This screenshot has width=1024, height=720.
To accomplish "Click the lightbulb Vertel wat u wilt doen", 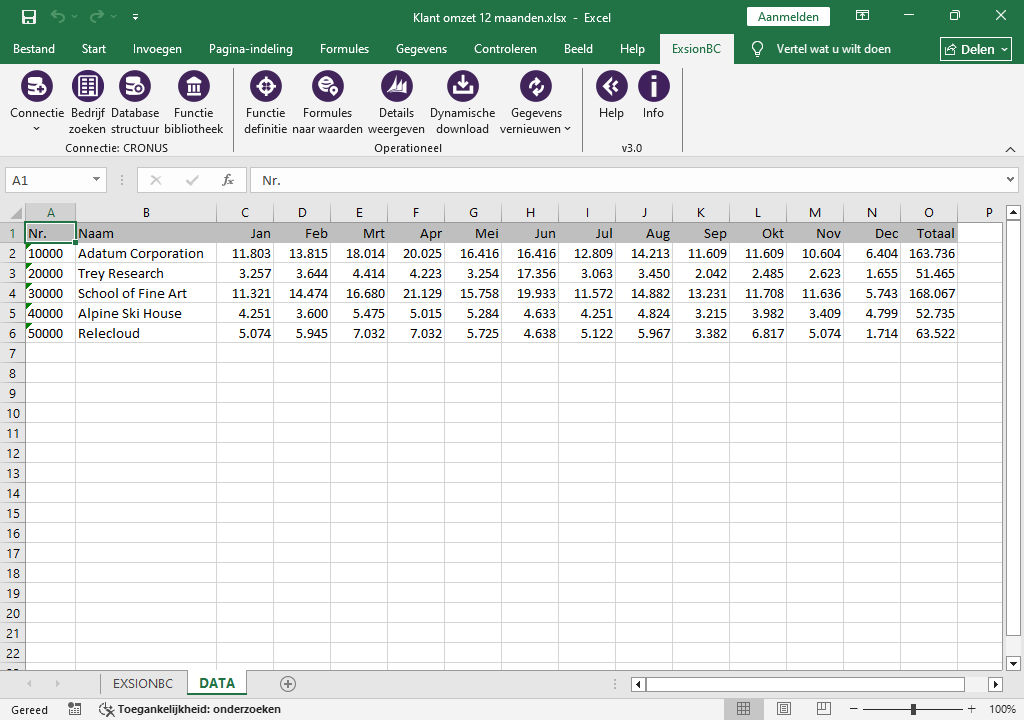I will tap(758, 49).
